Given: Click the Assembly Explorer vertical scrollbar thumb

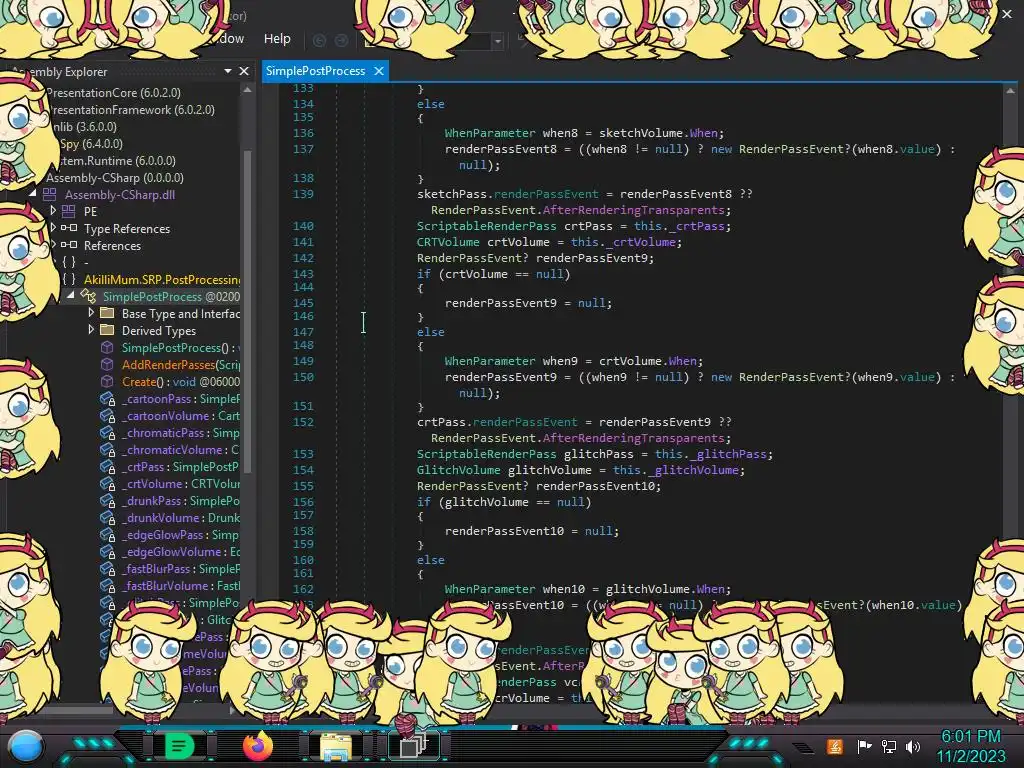Looking at the screenshot, I should [248, 310].
